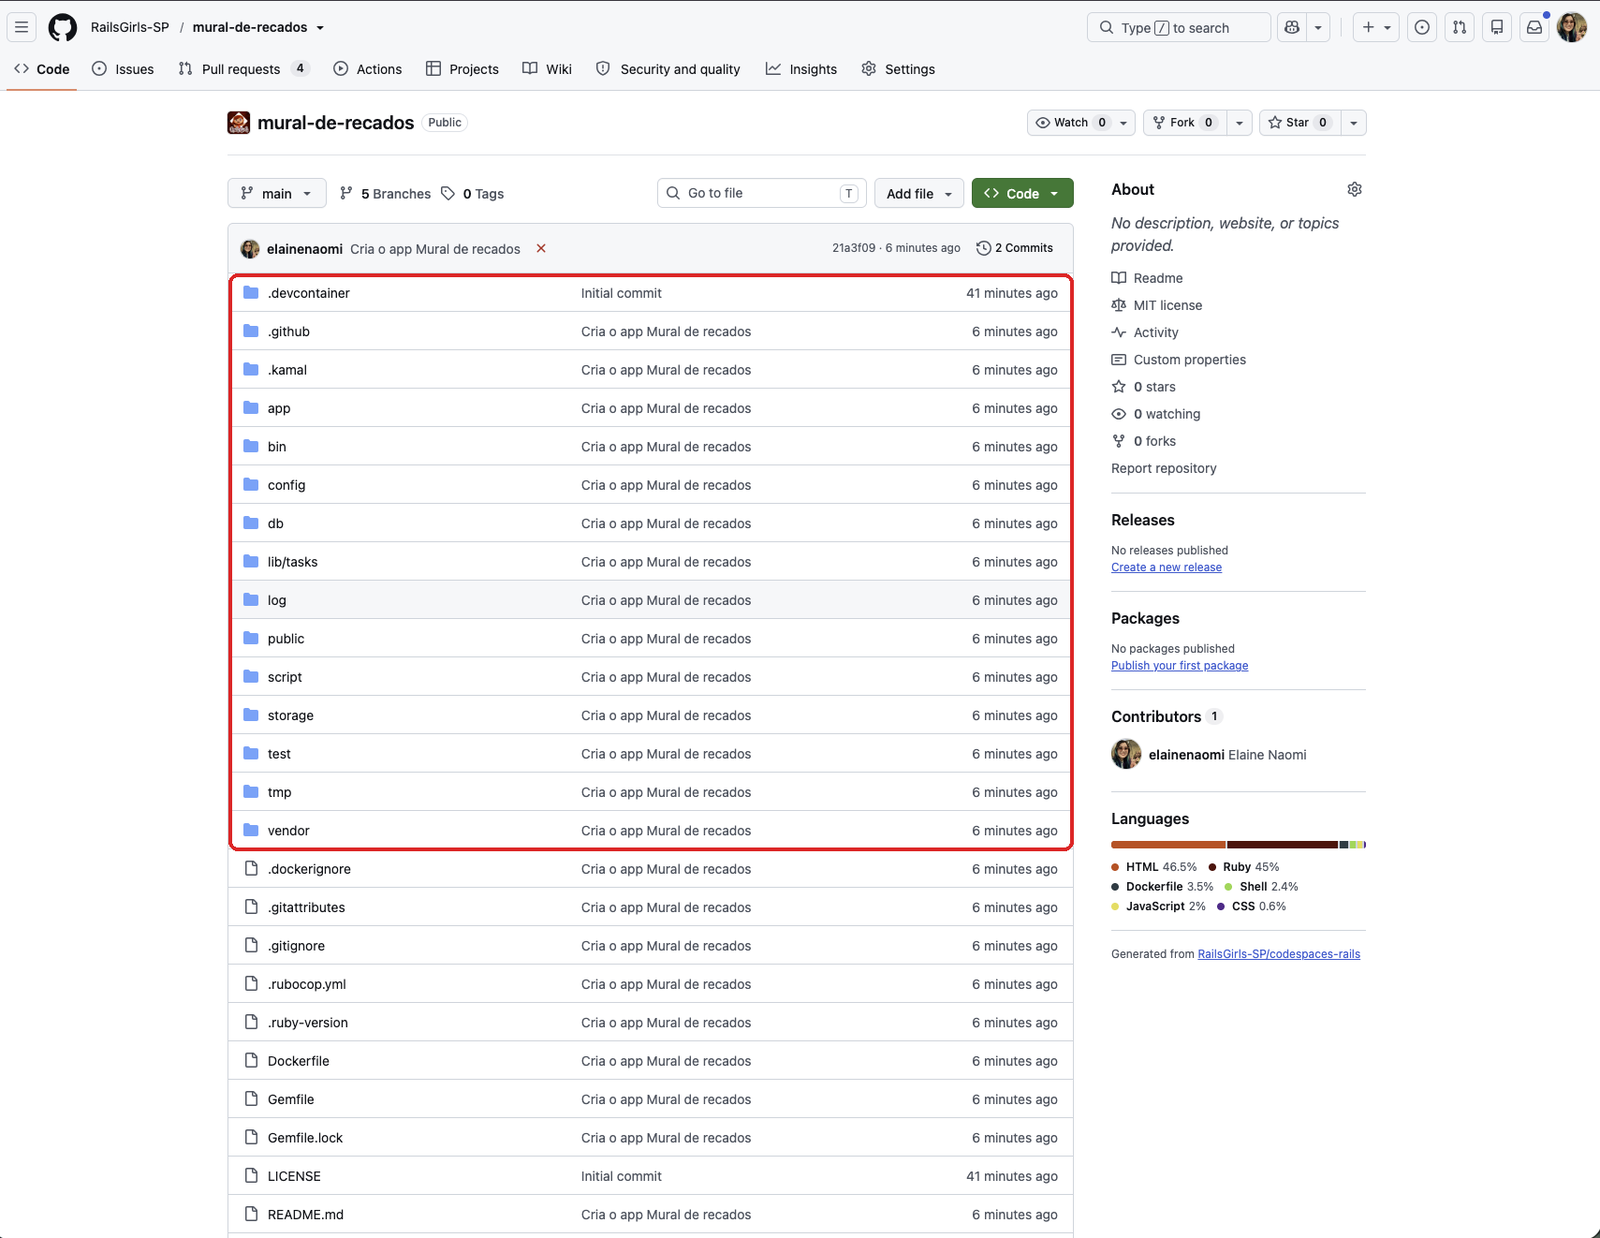Open the RailsGirls-SP organization breadcrumb
Viewport: 1600px width, 1238px height.
pyautogui.click(x=130, y=27)
